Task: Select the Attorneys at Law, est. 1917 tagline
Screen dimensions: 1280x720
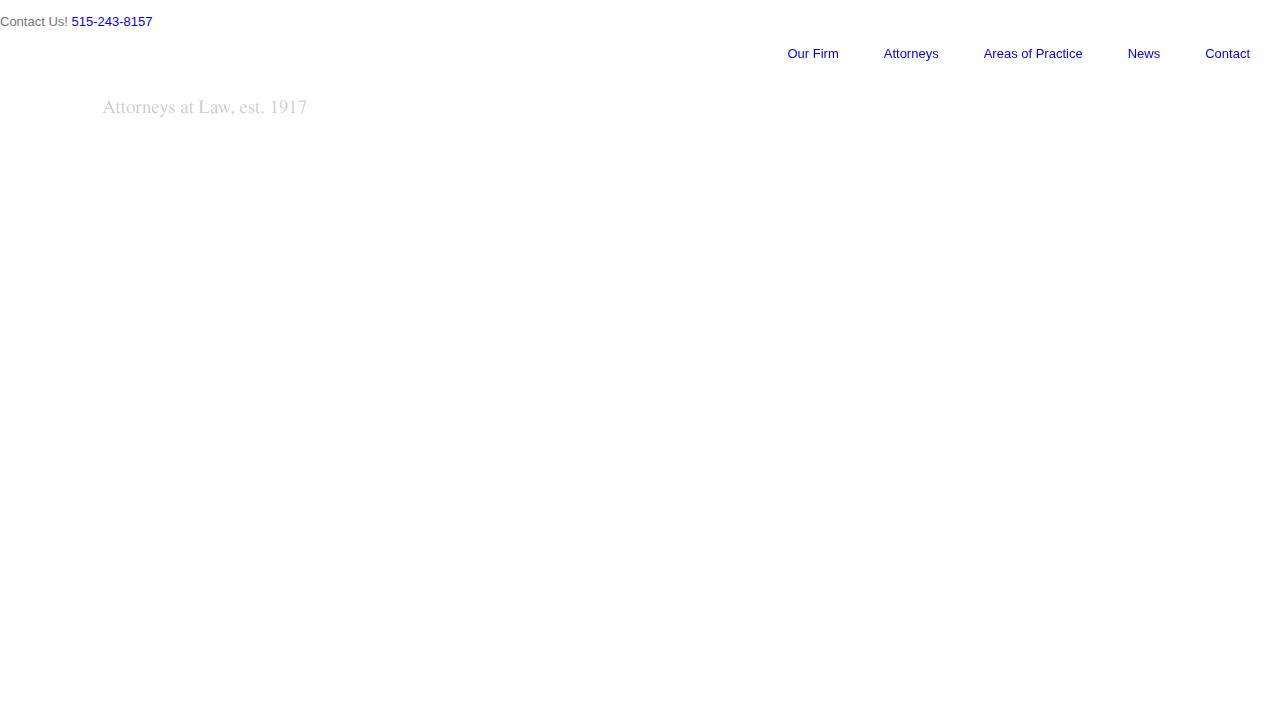Action: point(204,107)
